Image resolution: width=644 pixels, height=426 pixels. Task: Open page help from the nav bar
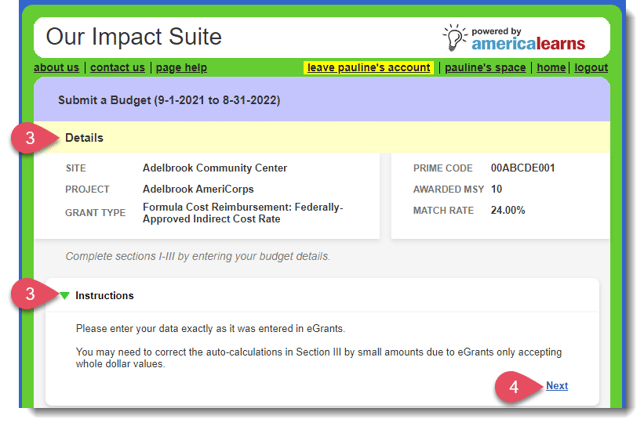click(x=181, y=68)
